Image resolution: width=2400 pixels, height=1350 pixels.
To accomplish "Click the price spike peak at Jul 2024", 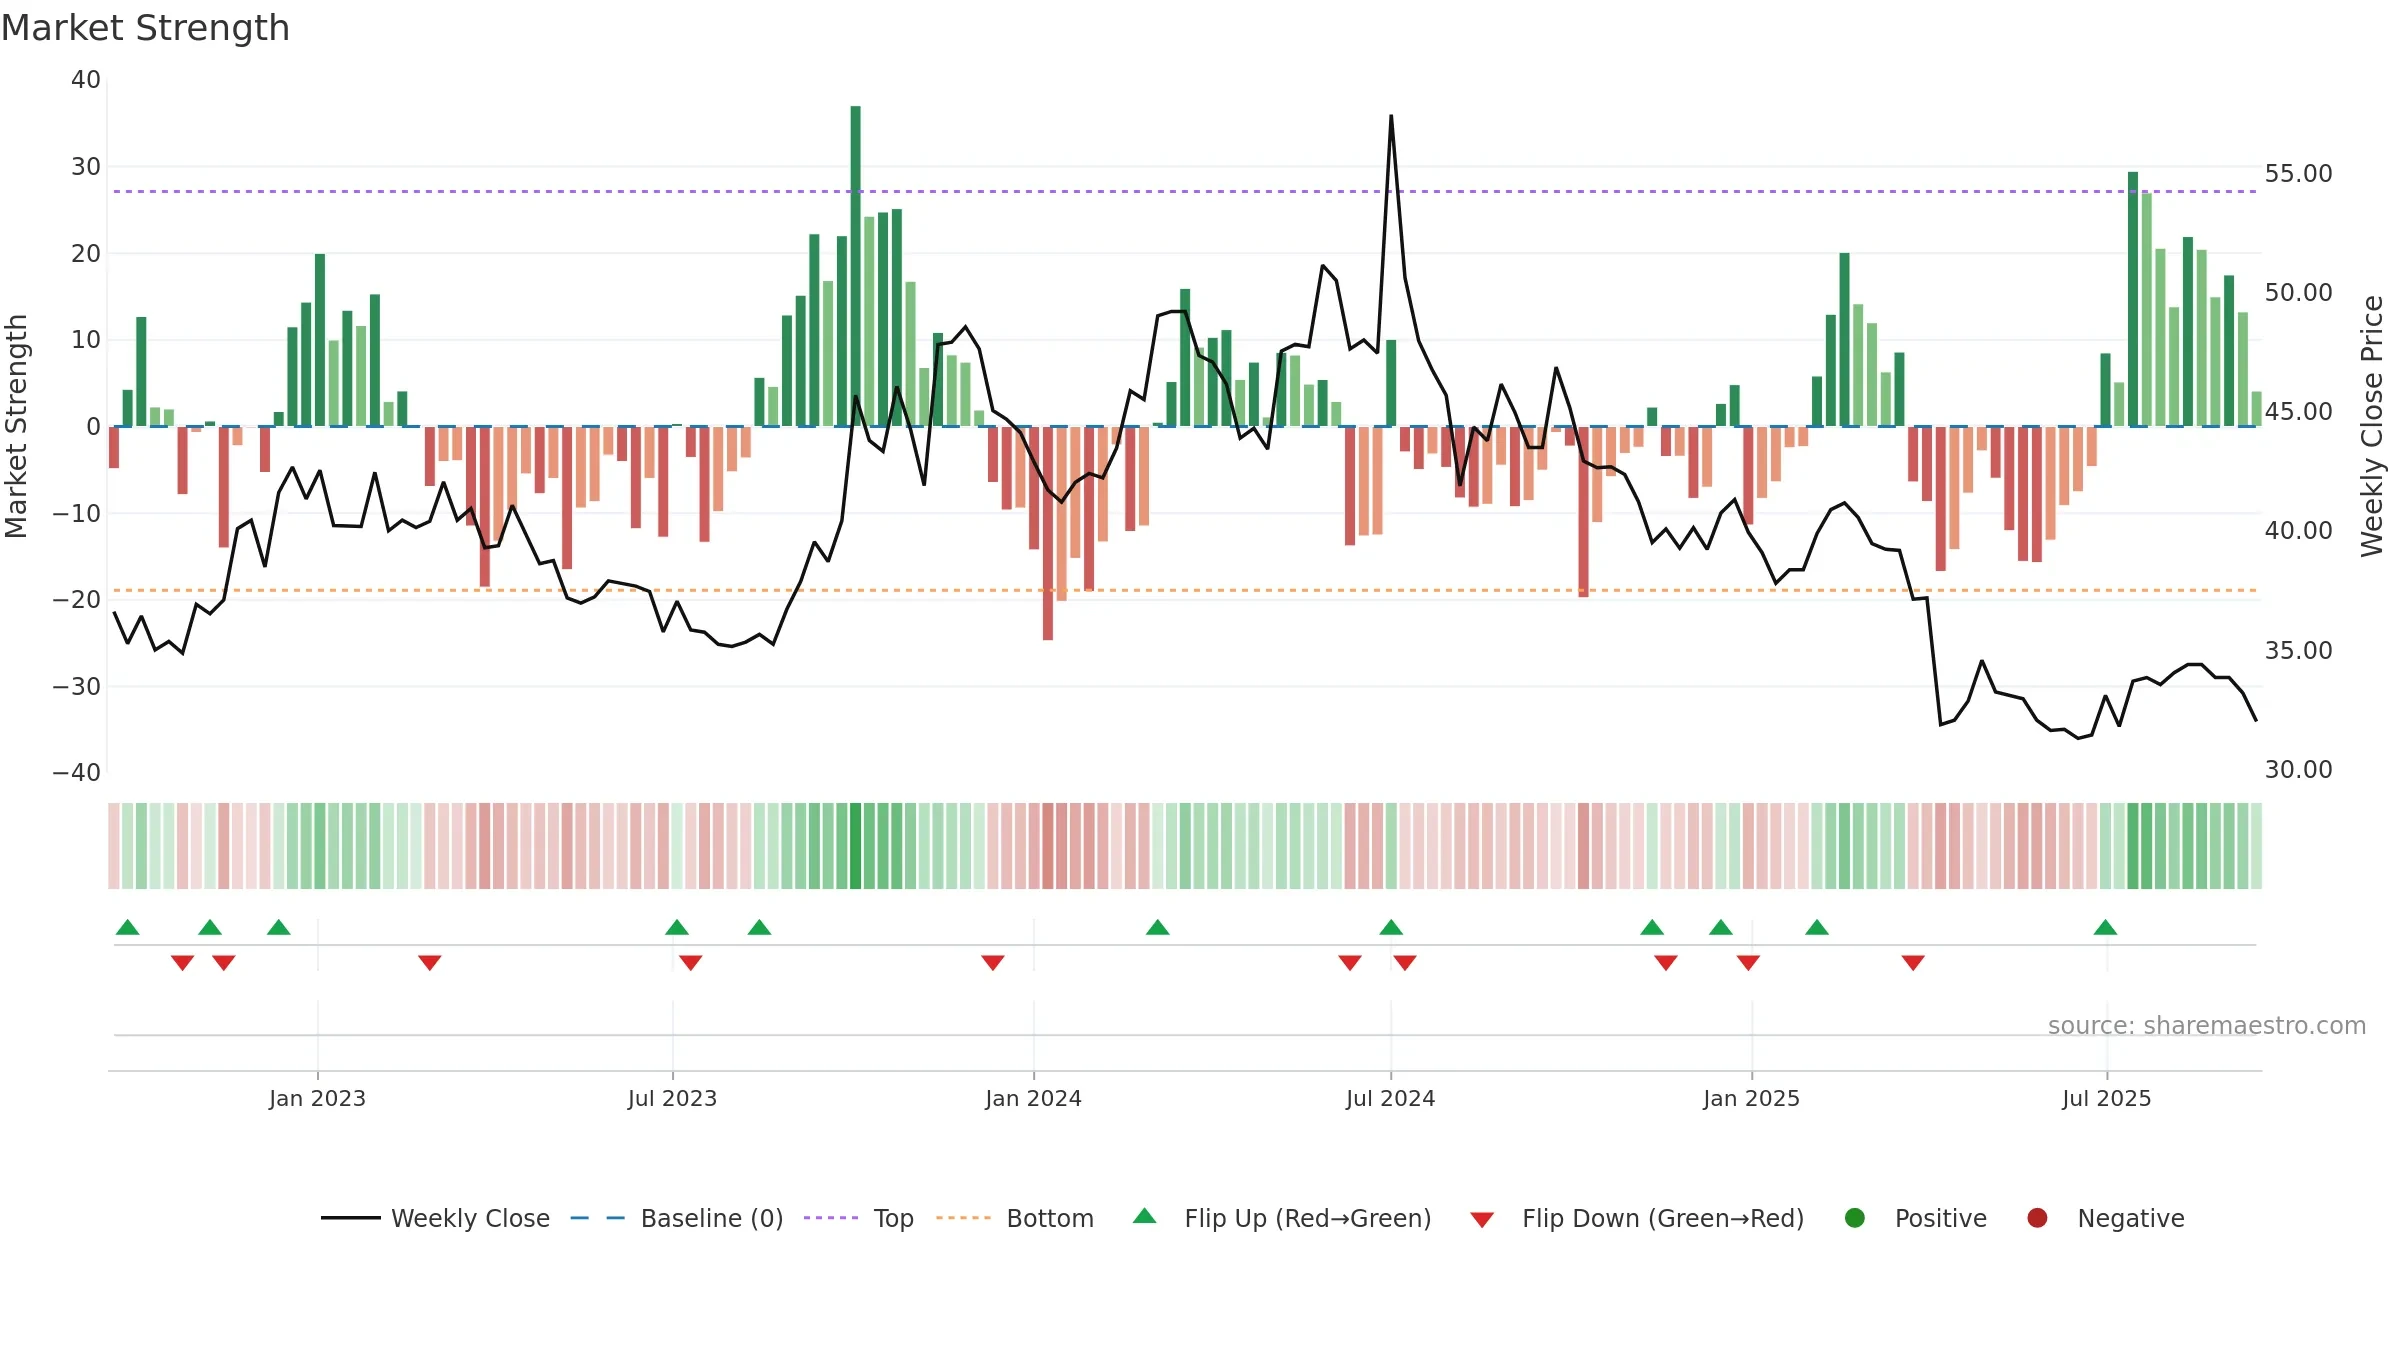I will click(x=1391, y=116).
